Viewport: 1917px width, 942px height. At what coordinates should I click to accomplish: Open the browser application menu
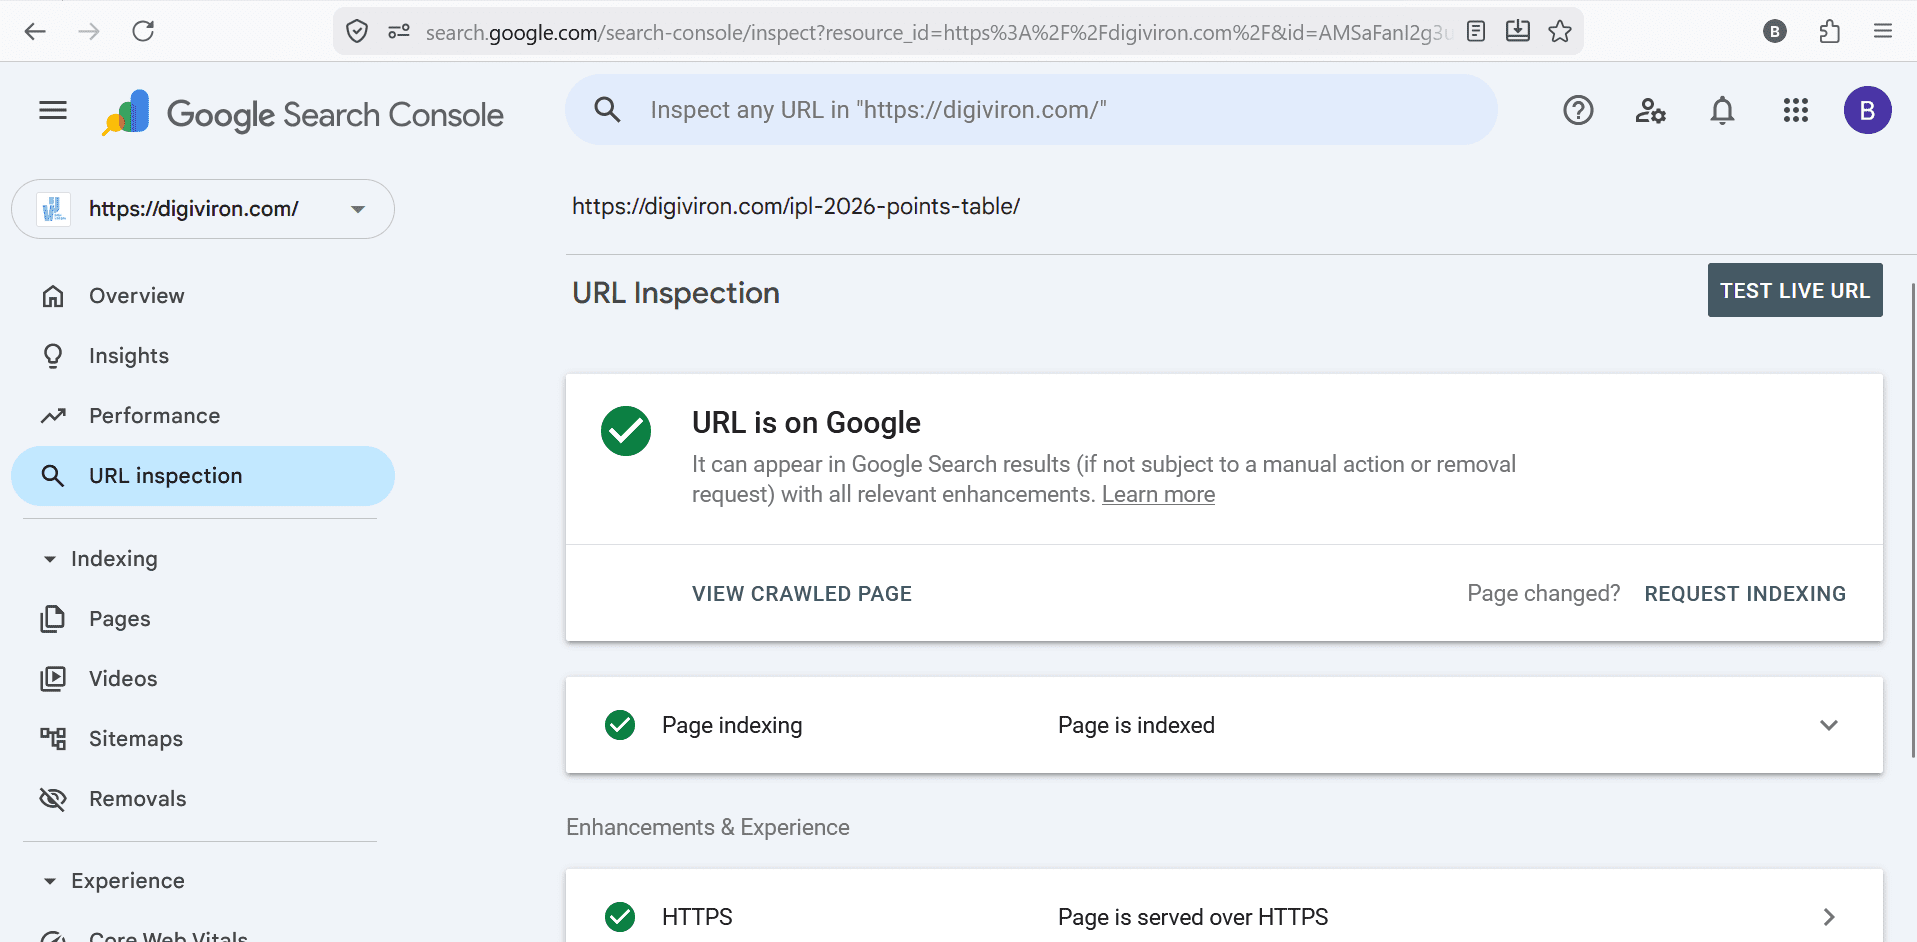(1883, 32)
